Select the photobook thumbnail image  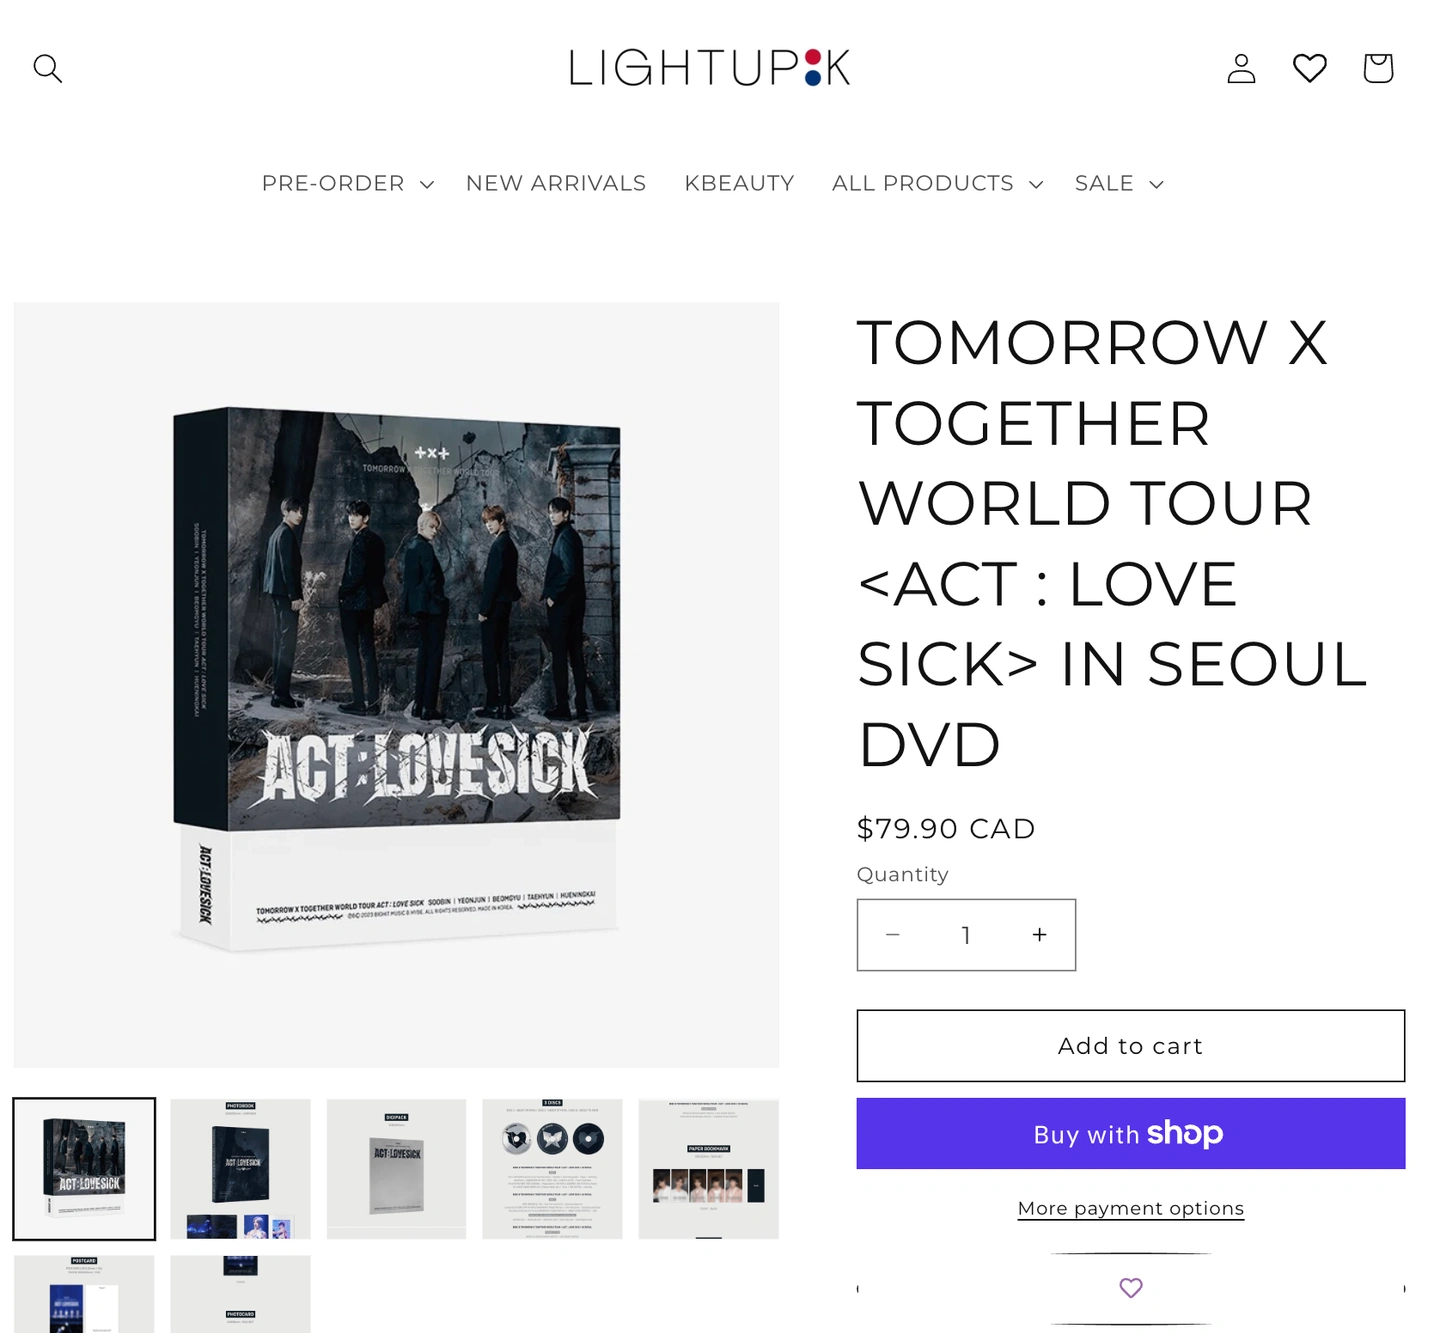240,1169
